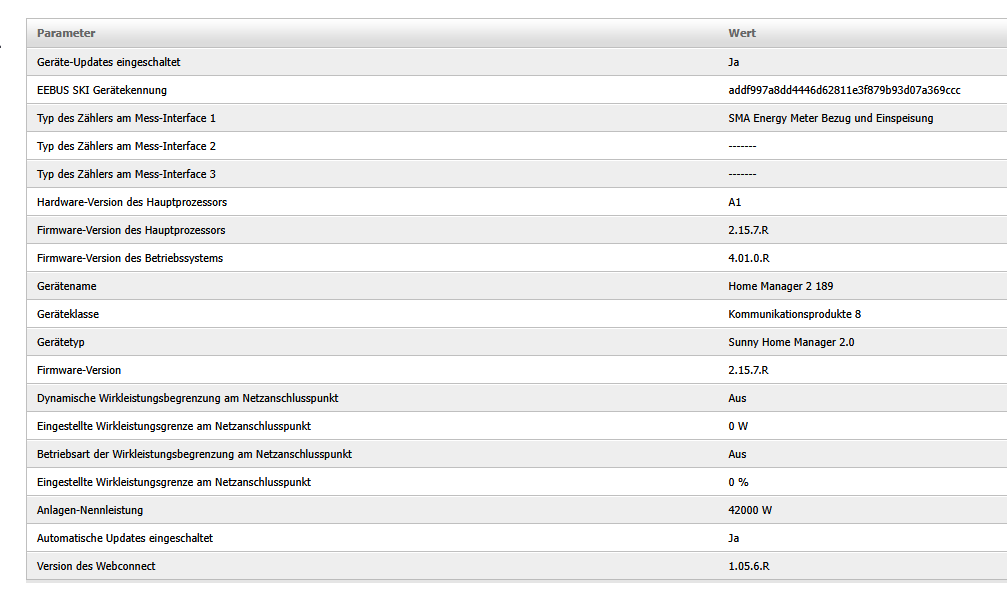
Task: Click Typ des Zählers am Mess-Interface 2
Action: click(x=126, y=146)
